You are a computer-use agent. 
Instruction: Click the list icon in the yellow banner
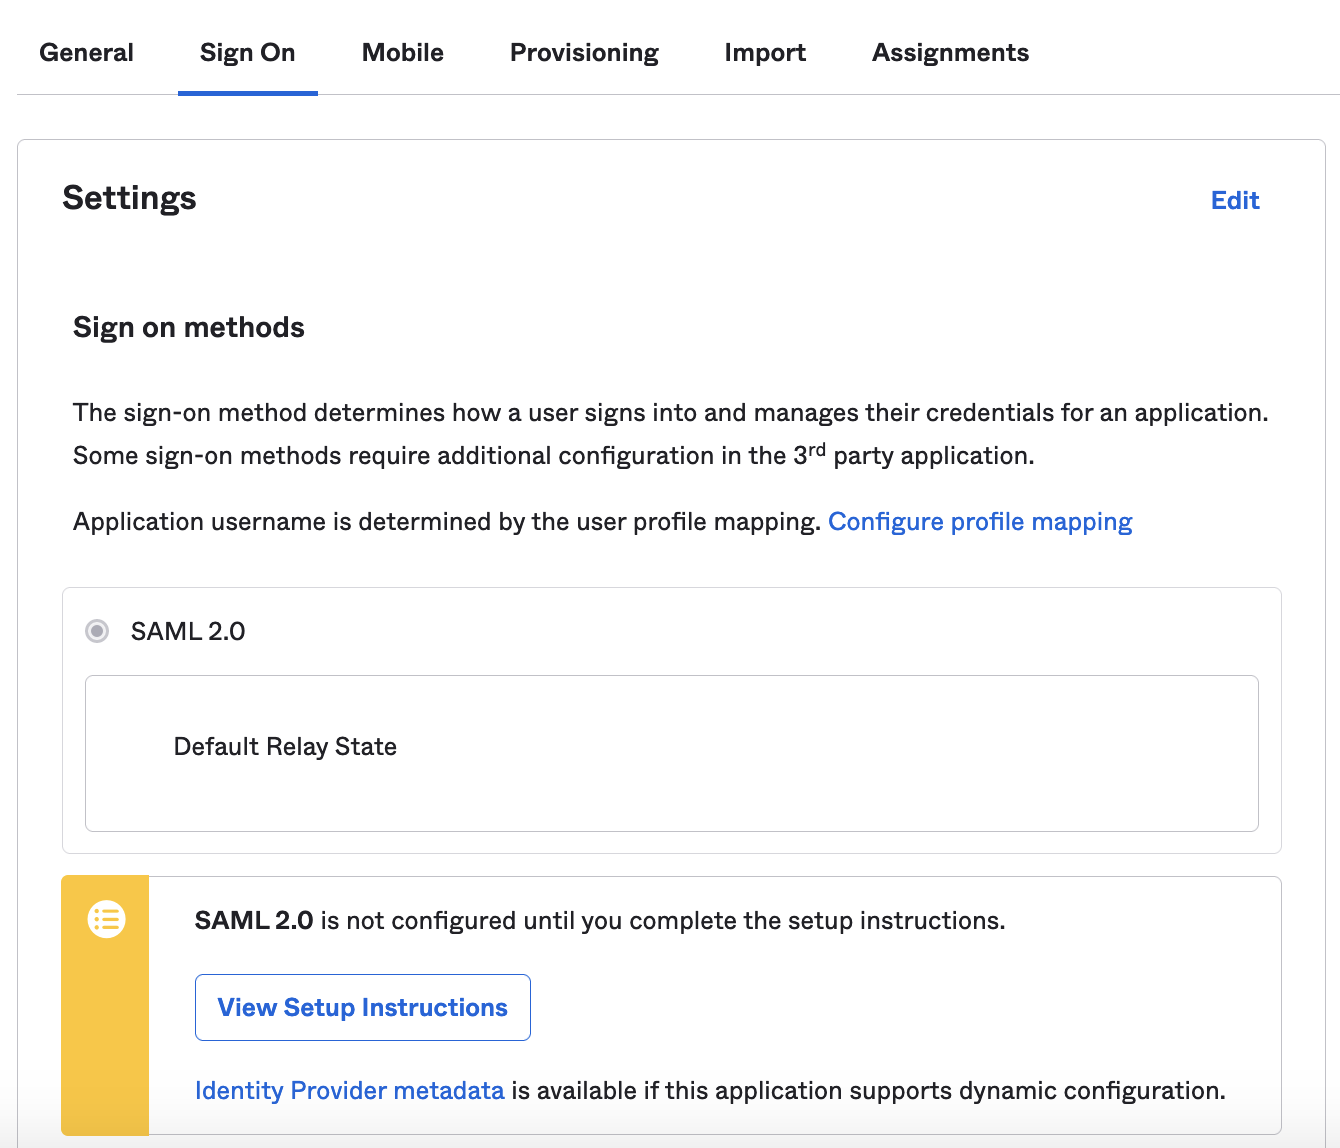[106, 918]
